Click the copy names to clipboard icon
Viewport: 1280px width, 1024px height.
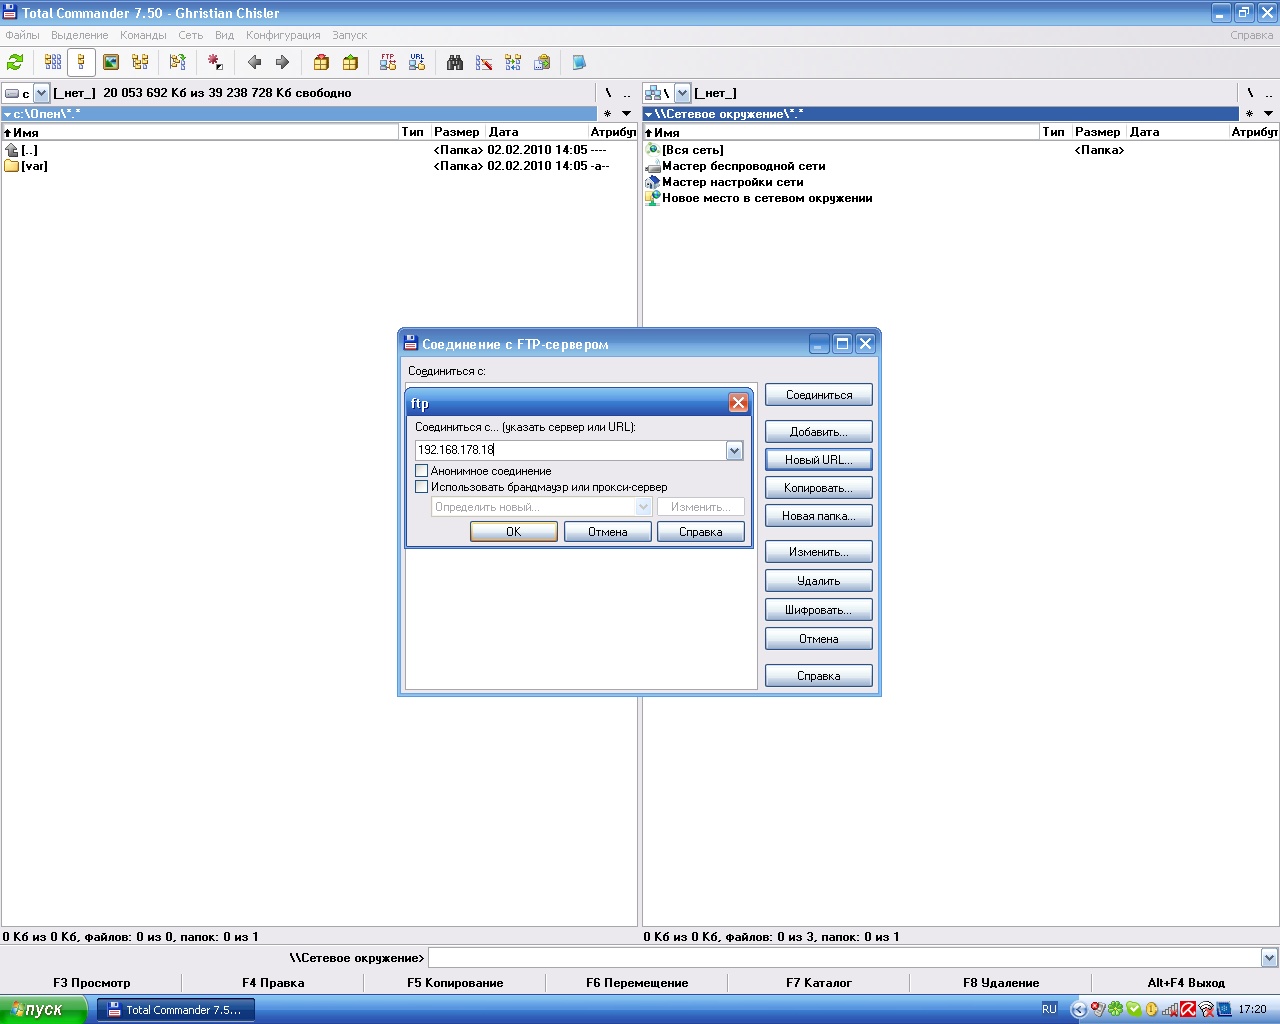coord(542,62)
